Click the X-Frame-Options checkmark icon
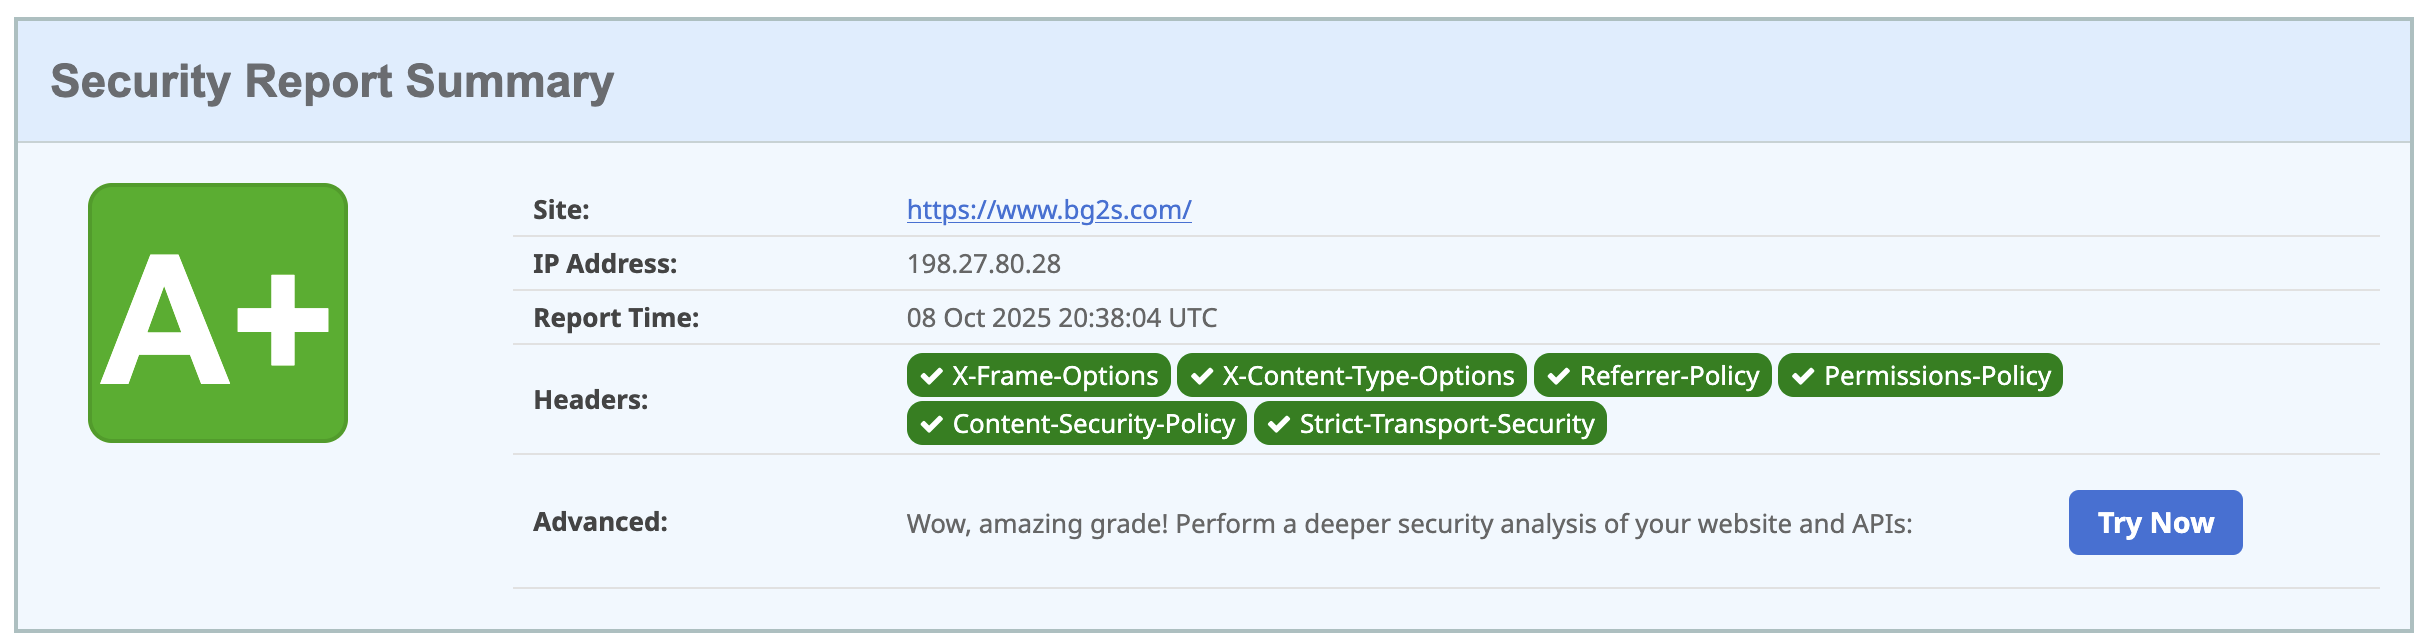 click(x=932, y=376)
